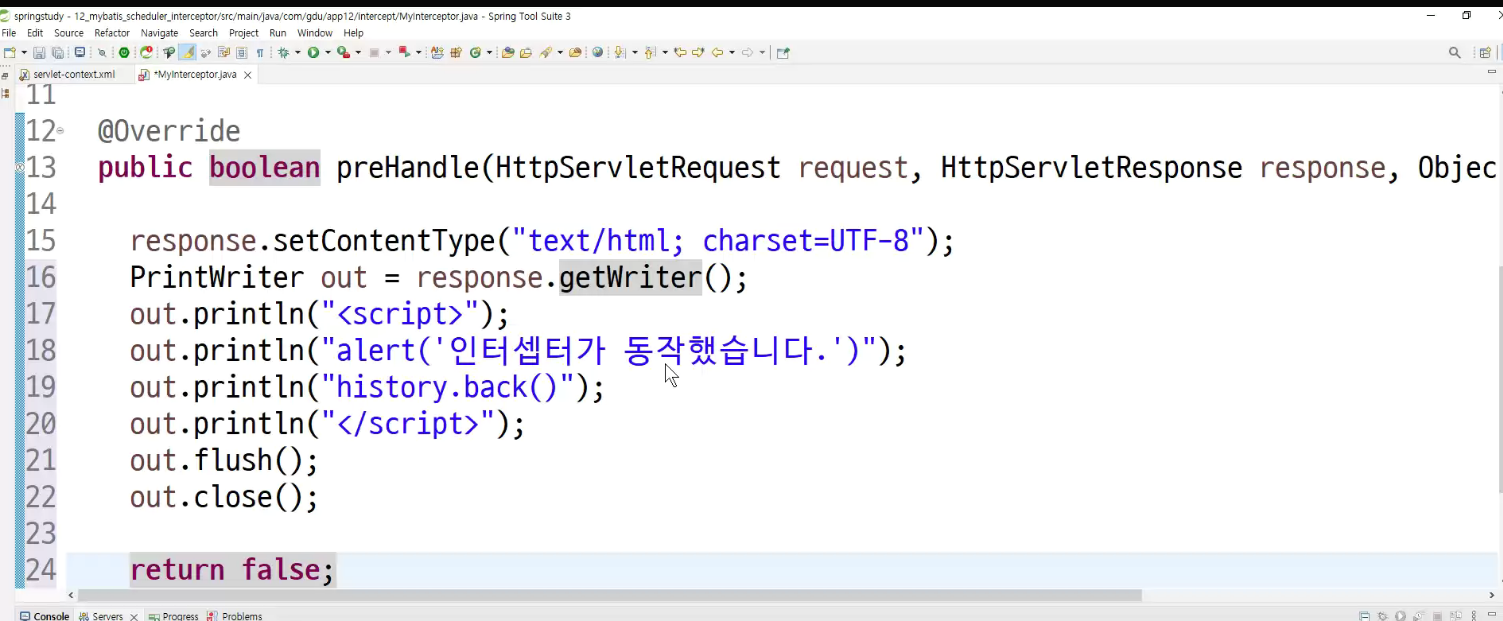Run the application with green play icon
The image size is (1503, 621).
[313, 52]
